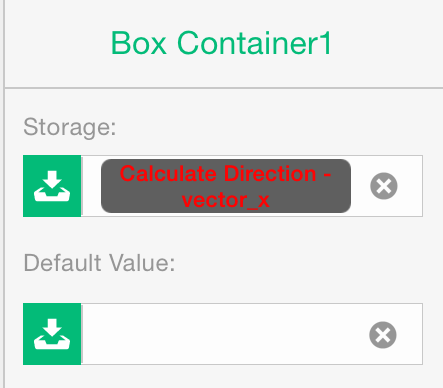Open the storage picker from the tray arrow icon
This screenshot has height=388, width=443.
52,186
